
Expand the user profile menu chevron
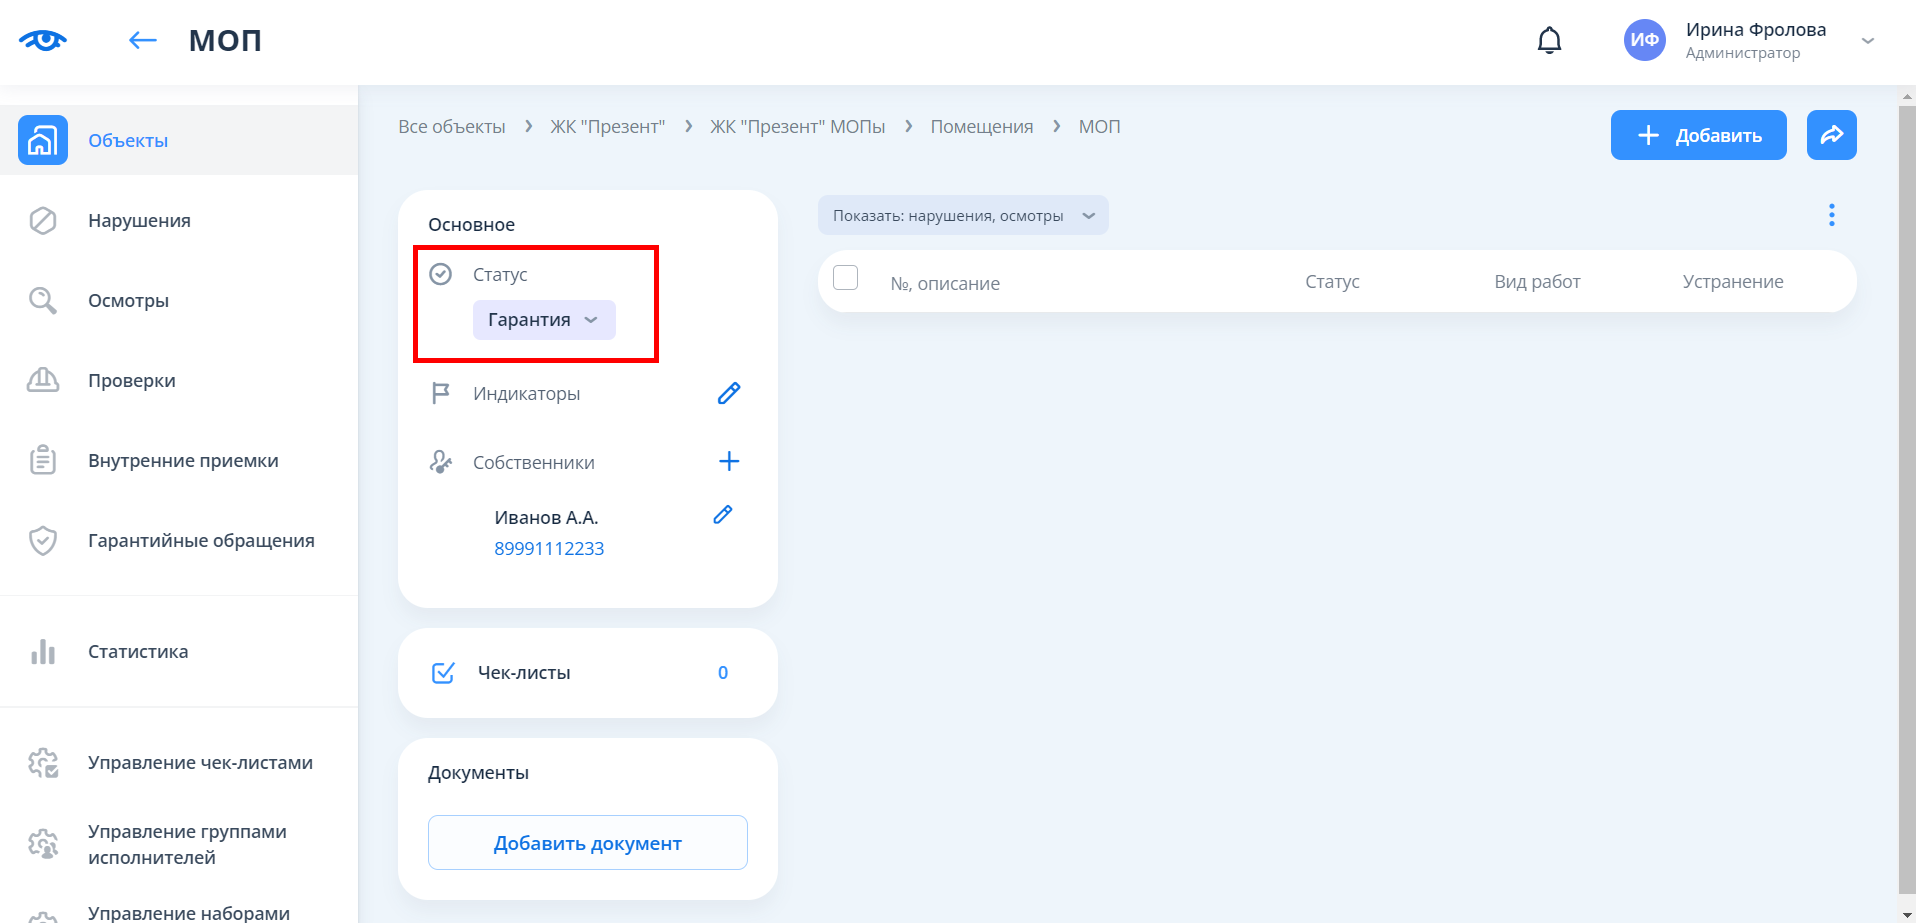point(1867,41)
